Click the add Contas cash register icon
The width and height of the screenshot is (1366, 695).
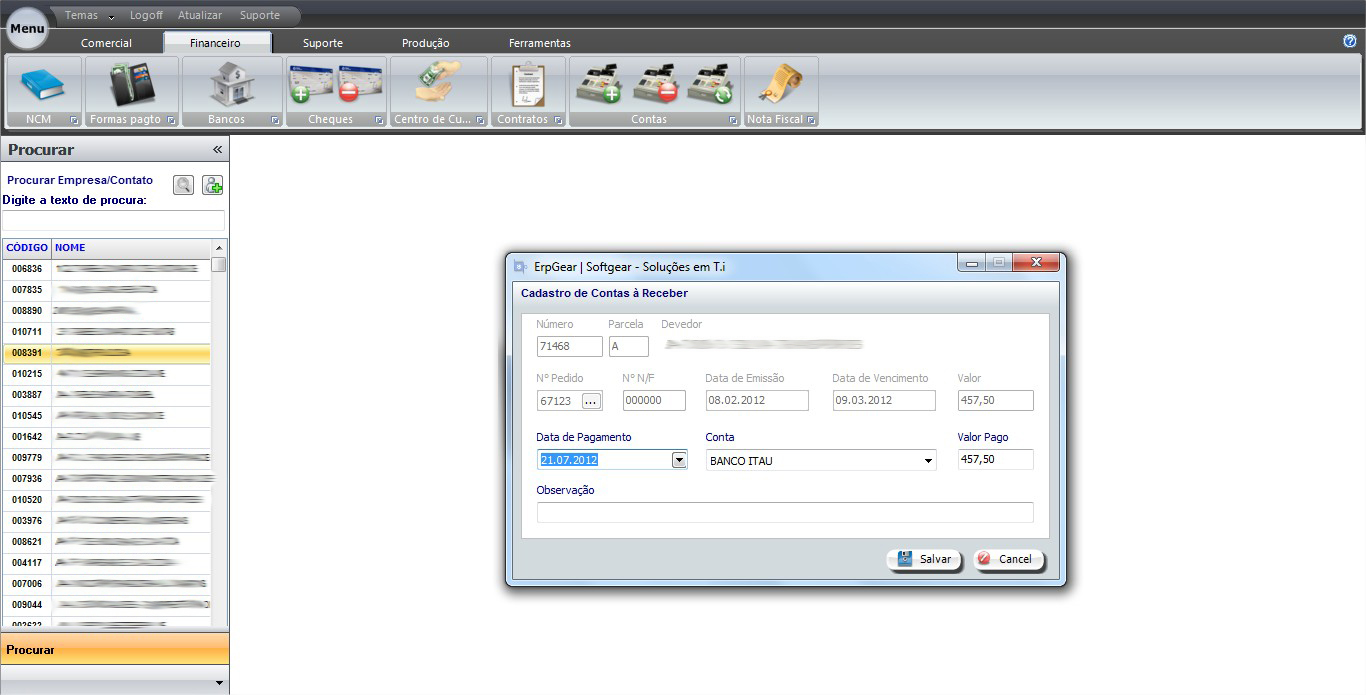point(599,84)
